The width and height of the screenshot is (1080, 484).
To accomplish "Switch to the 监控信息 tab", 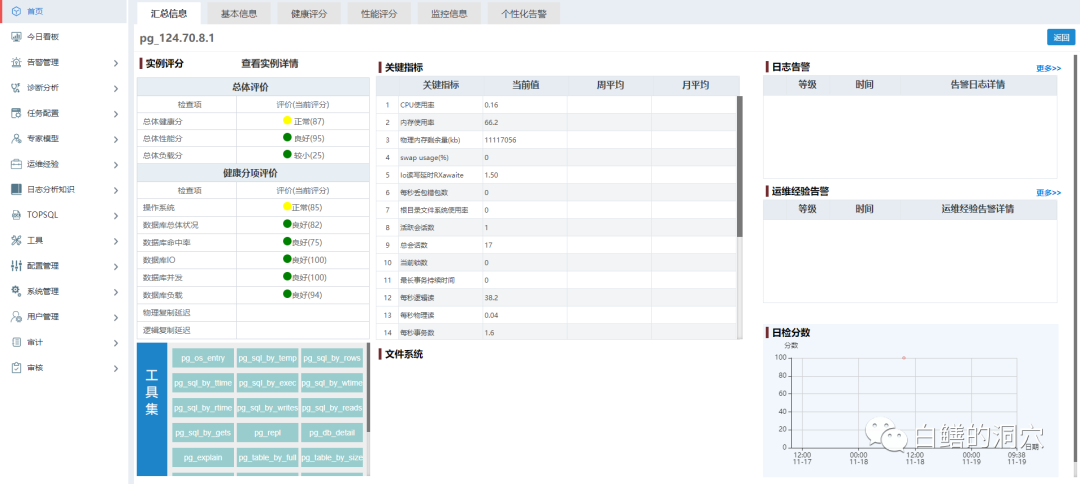I will (449, 13).
